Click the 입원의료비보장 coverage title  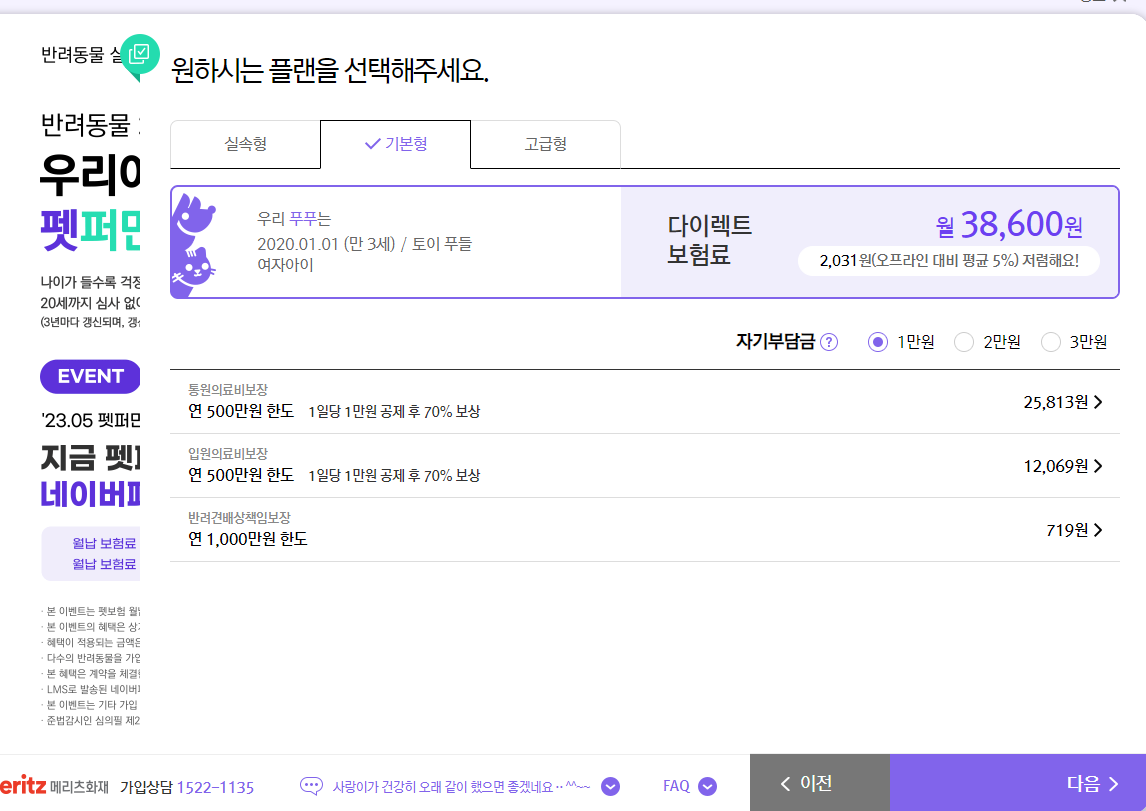pyautogui.click(x=228, y=454)
